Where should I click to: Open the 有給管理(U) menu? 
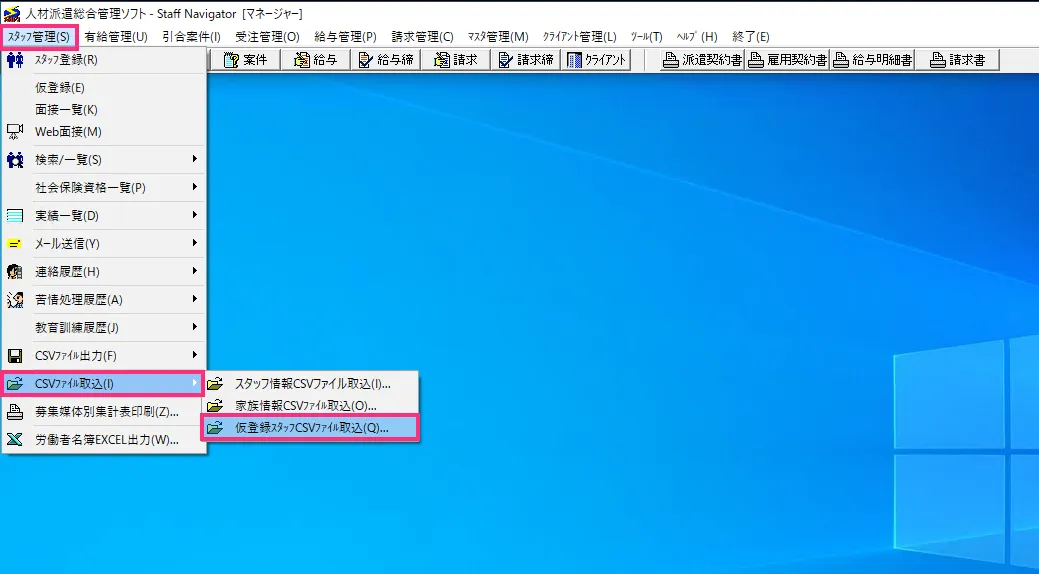coord(116,37)
